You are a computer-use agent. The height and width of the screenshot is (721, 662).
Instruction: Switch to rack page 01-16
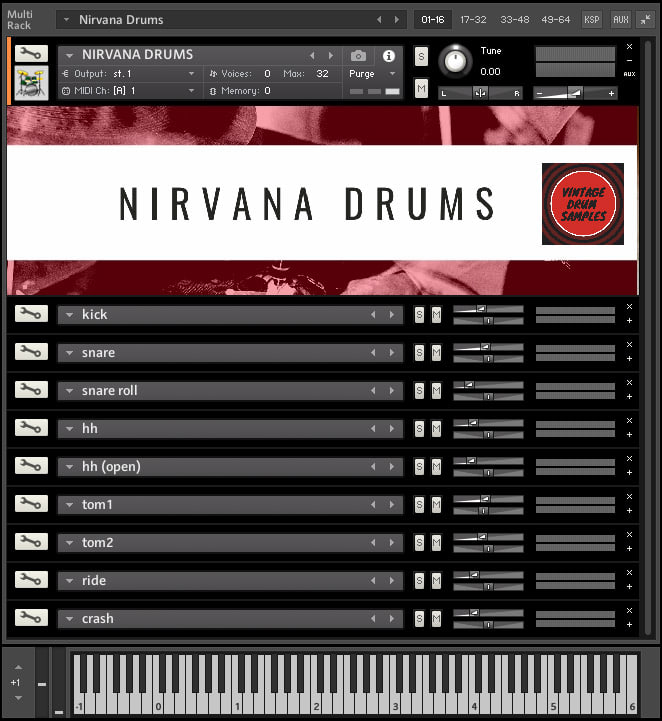(433, 20)
